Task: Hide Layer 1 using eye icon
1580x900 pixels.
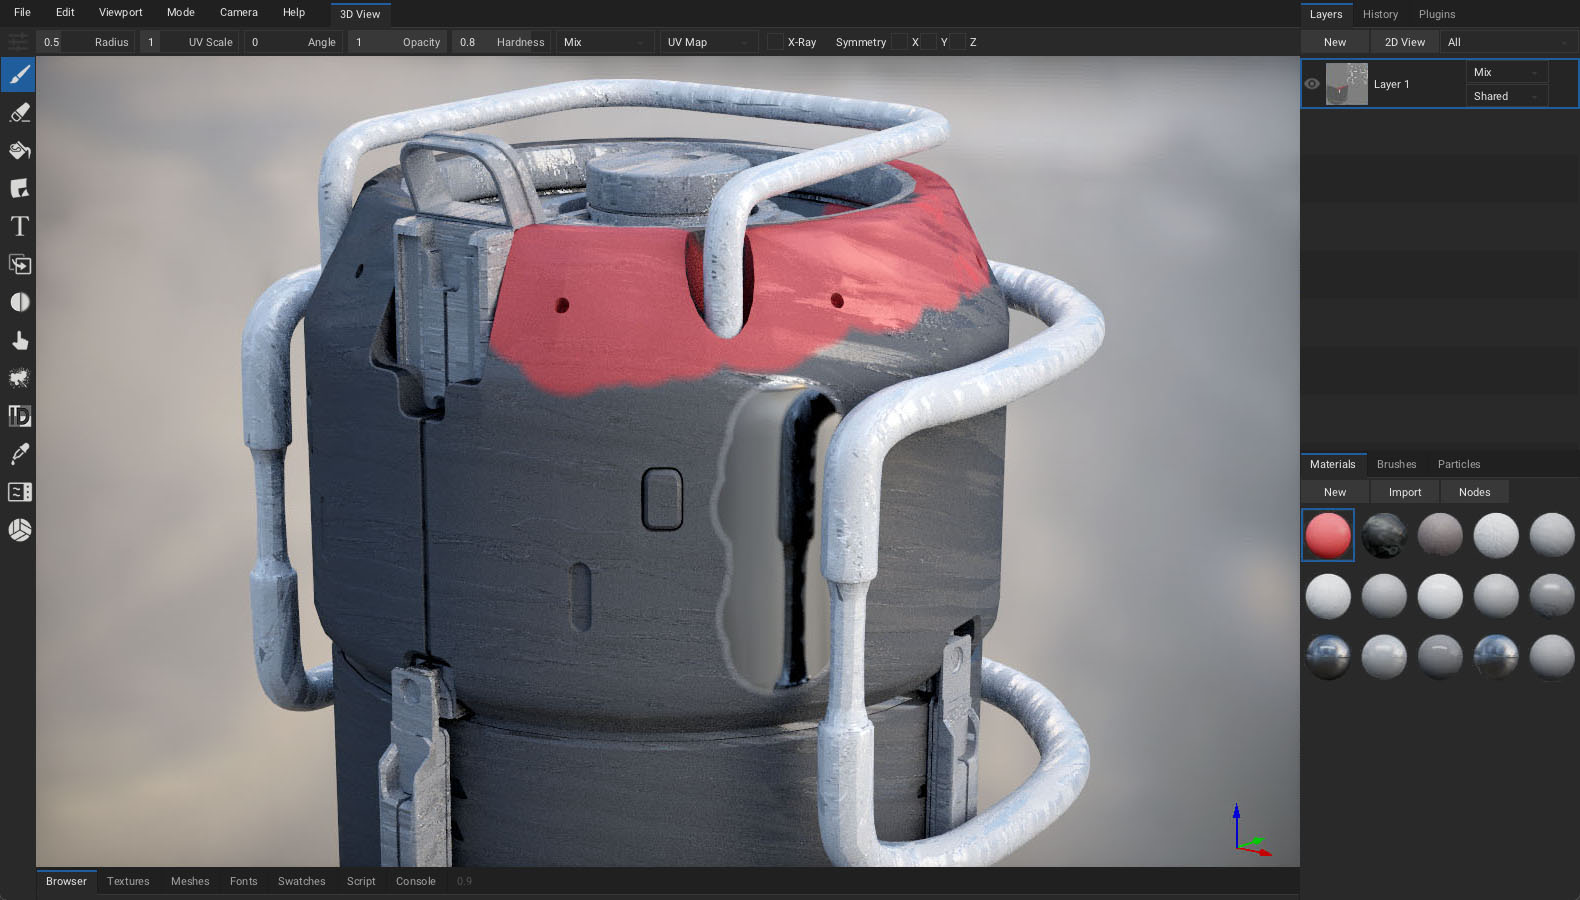Action: (1312, 84)
